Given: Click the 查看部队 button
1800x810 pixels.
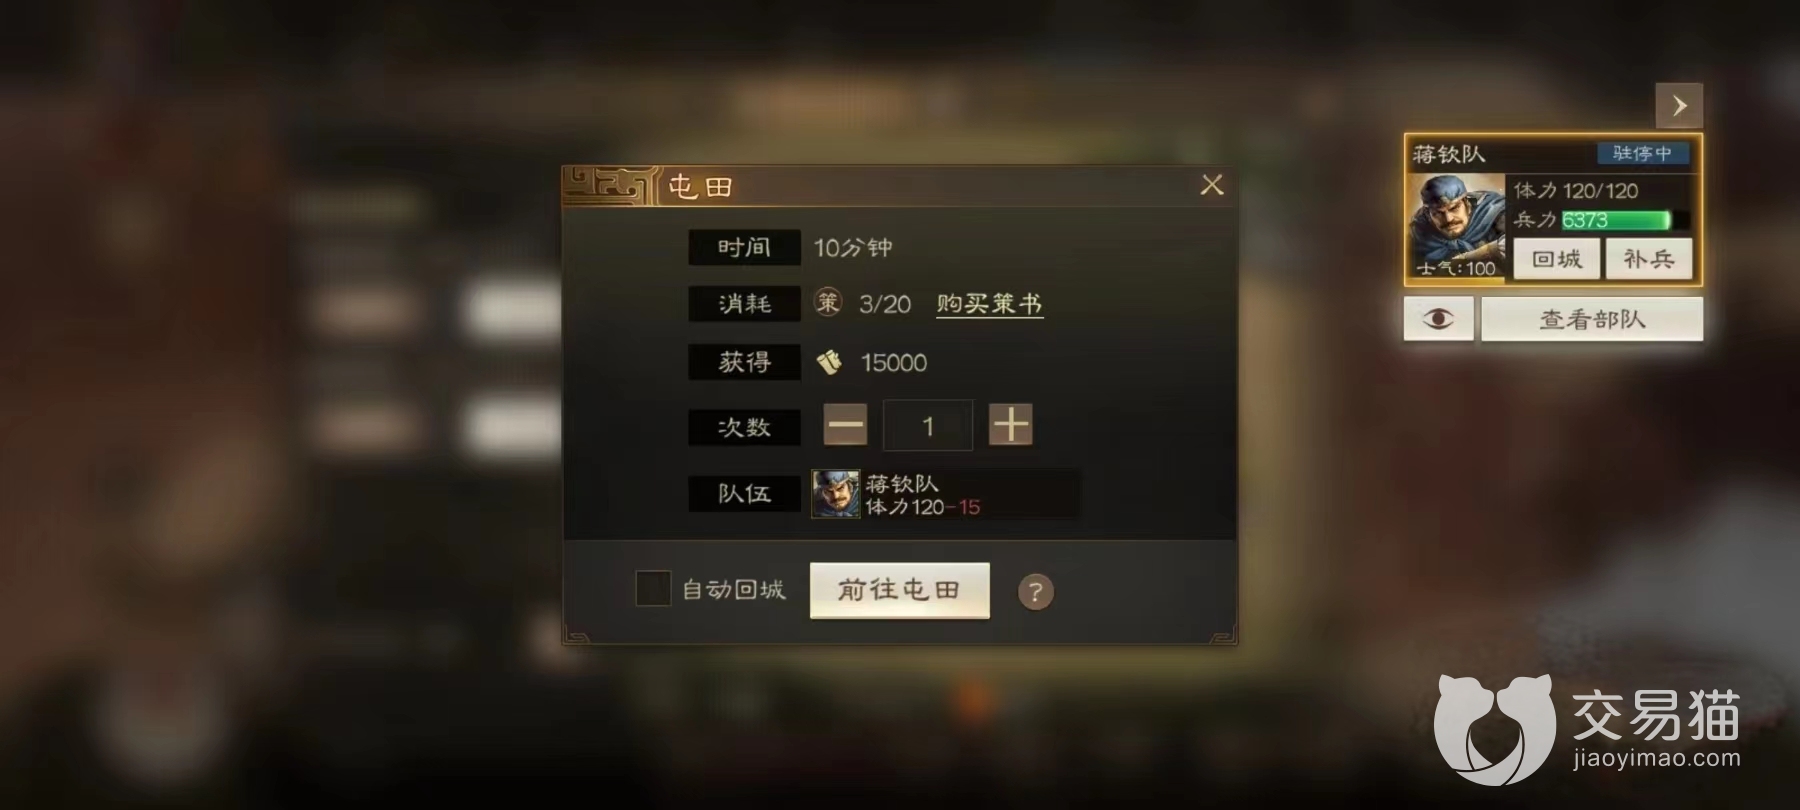Looking at the screenshot, I should tap(1592, 319).
